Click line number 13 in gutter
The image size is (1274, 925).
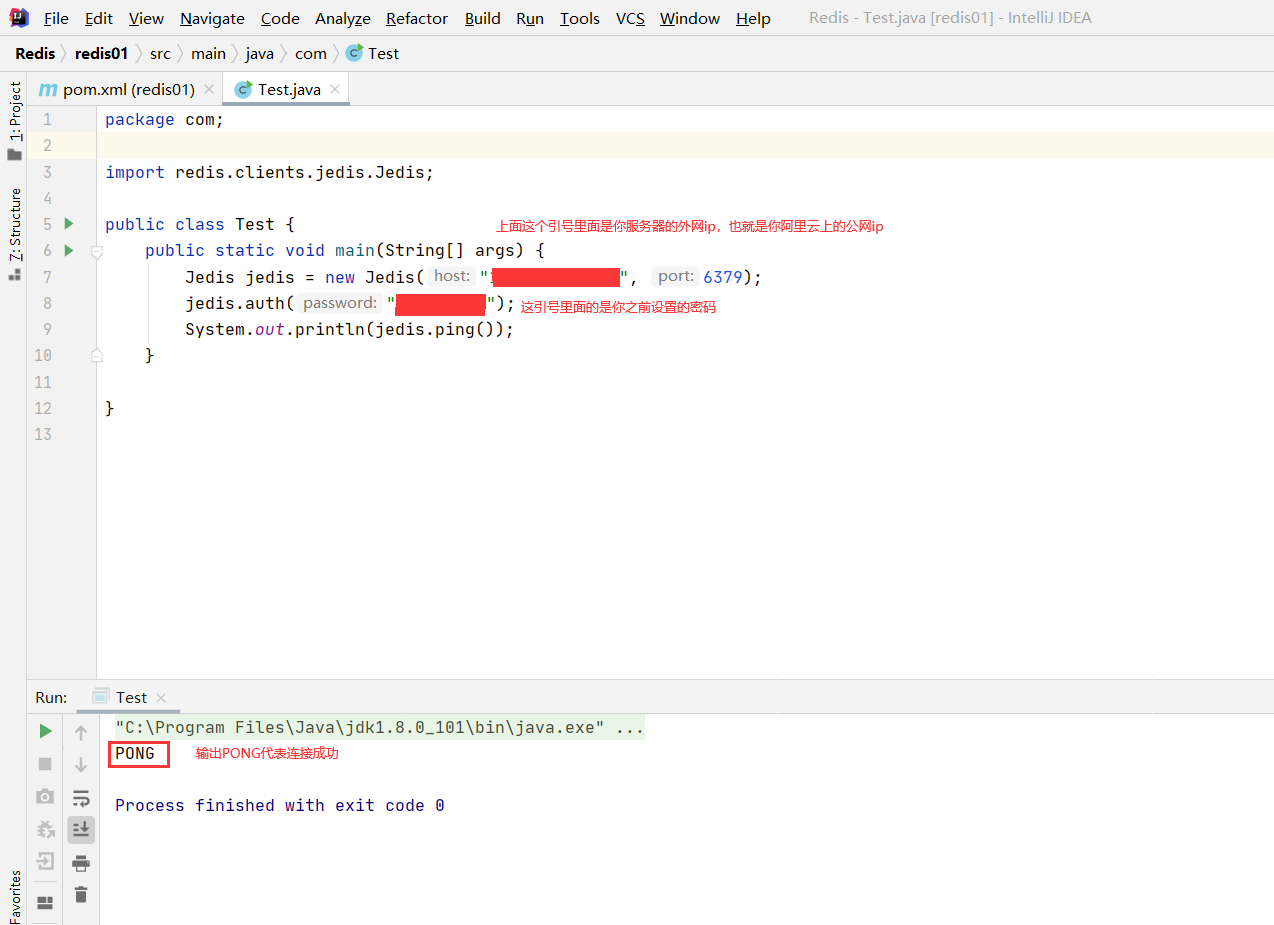(42, 434)
